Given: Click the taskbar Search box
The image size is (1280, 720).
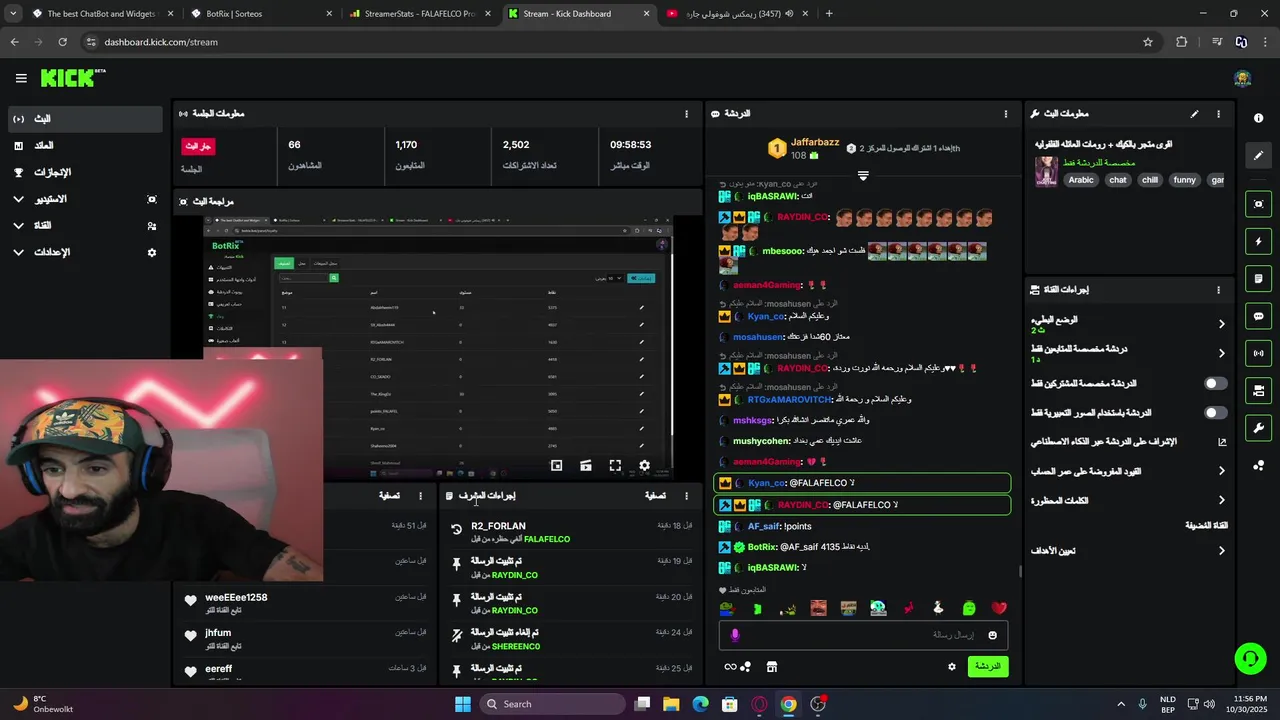Looking at the screenshot, I should pos(551,704).
